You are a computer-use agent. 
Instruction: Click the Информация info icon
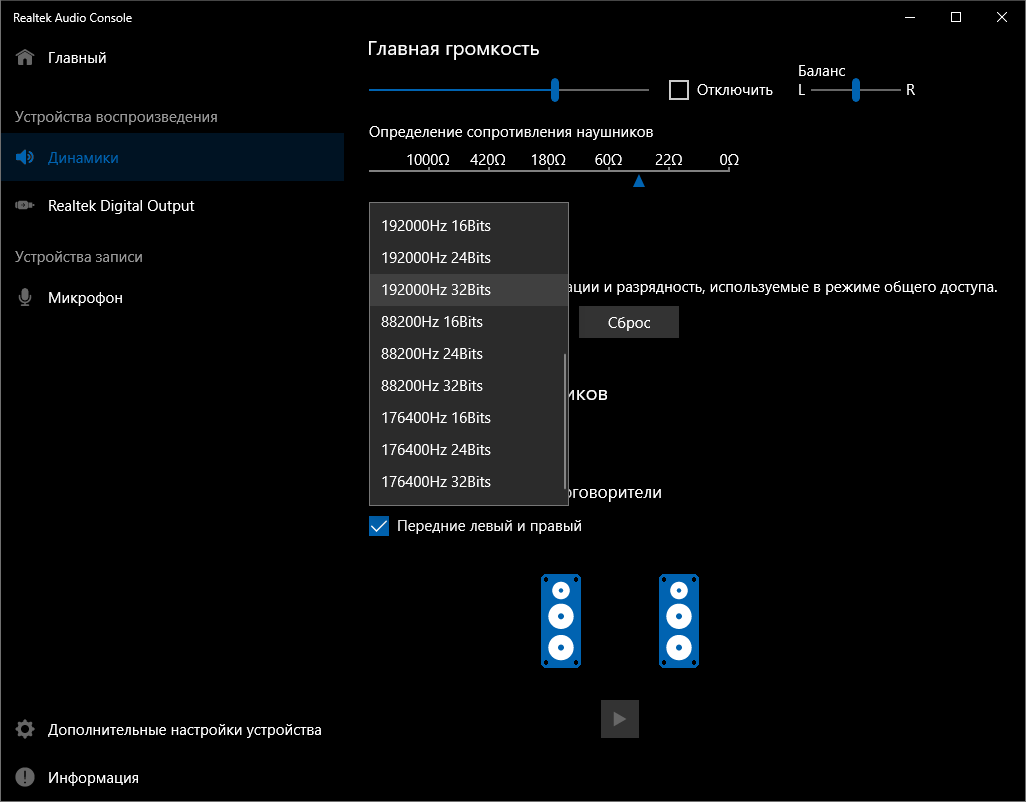click(26, 778)
